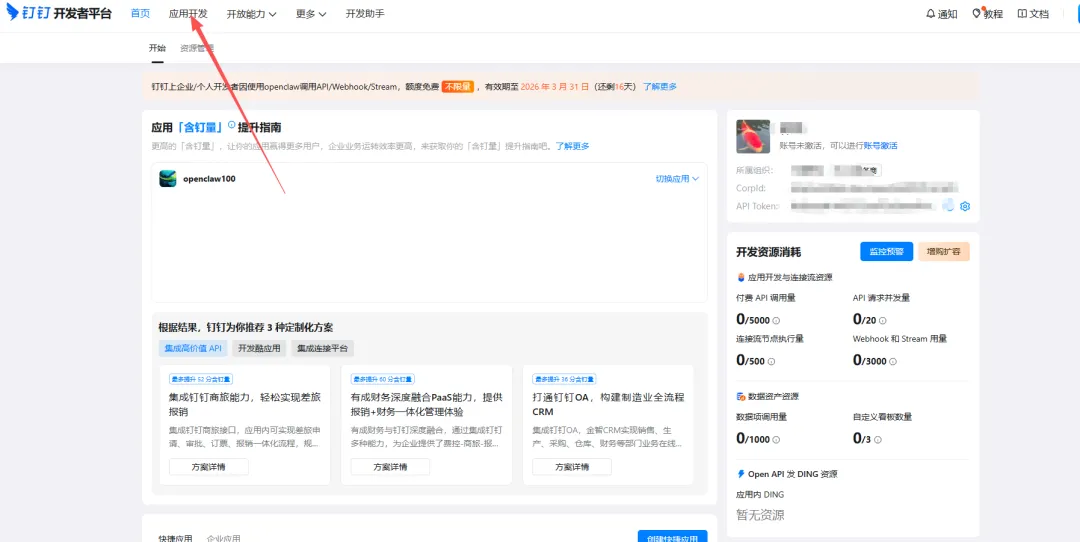The height and width of the screenshot is (542, 1080).
Task: Click the 创建快捷应用 button
Action: pos(673,537)
